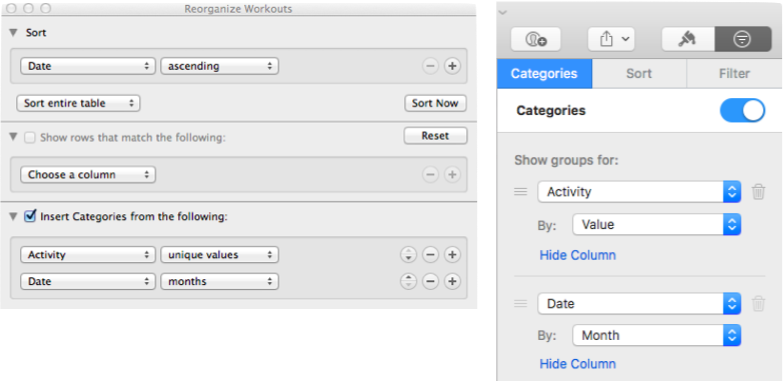Open the Share toolbar button
Image resolution: width=783 pixels, height=381 pixels.
click(x=611, y=39)
